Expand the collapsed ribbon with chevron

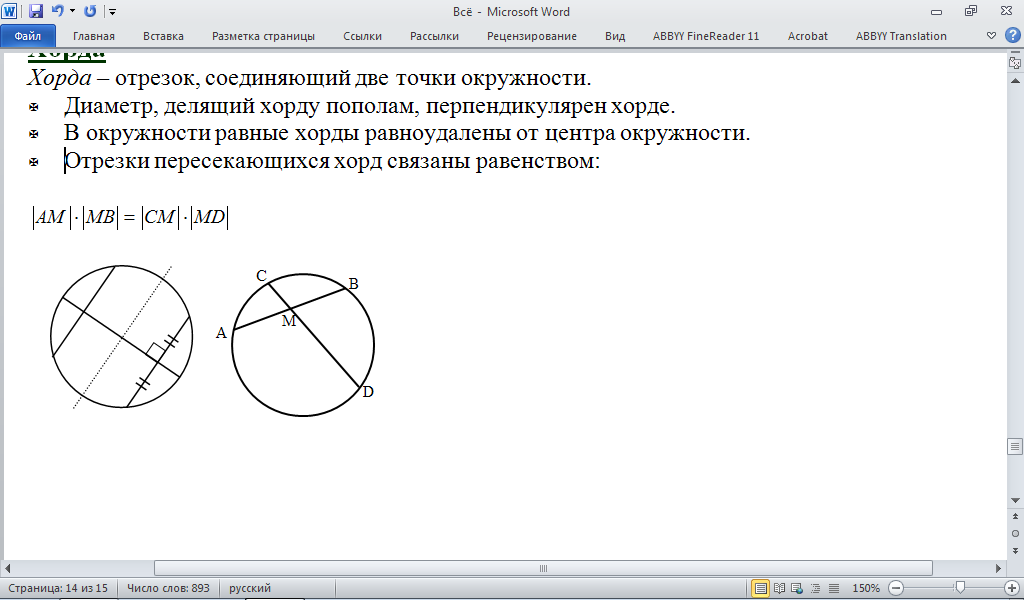click(x=991, y=36)
